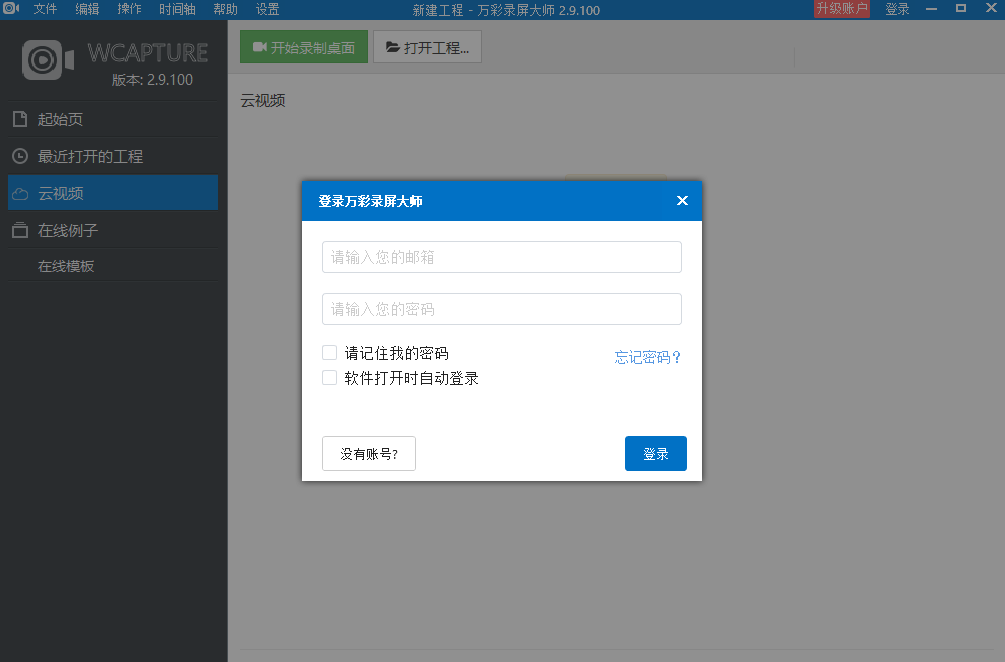Viewport: 1005px width, 662px height.
Task: Click the 没有账号? button
Action: pos(369,454)
